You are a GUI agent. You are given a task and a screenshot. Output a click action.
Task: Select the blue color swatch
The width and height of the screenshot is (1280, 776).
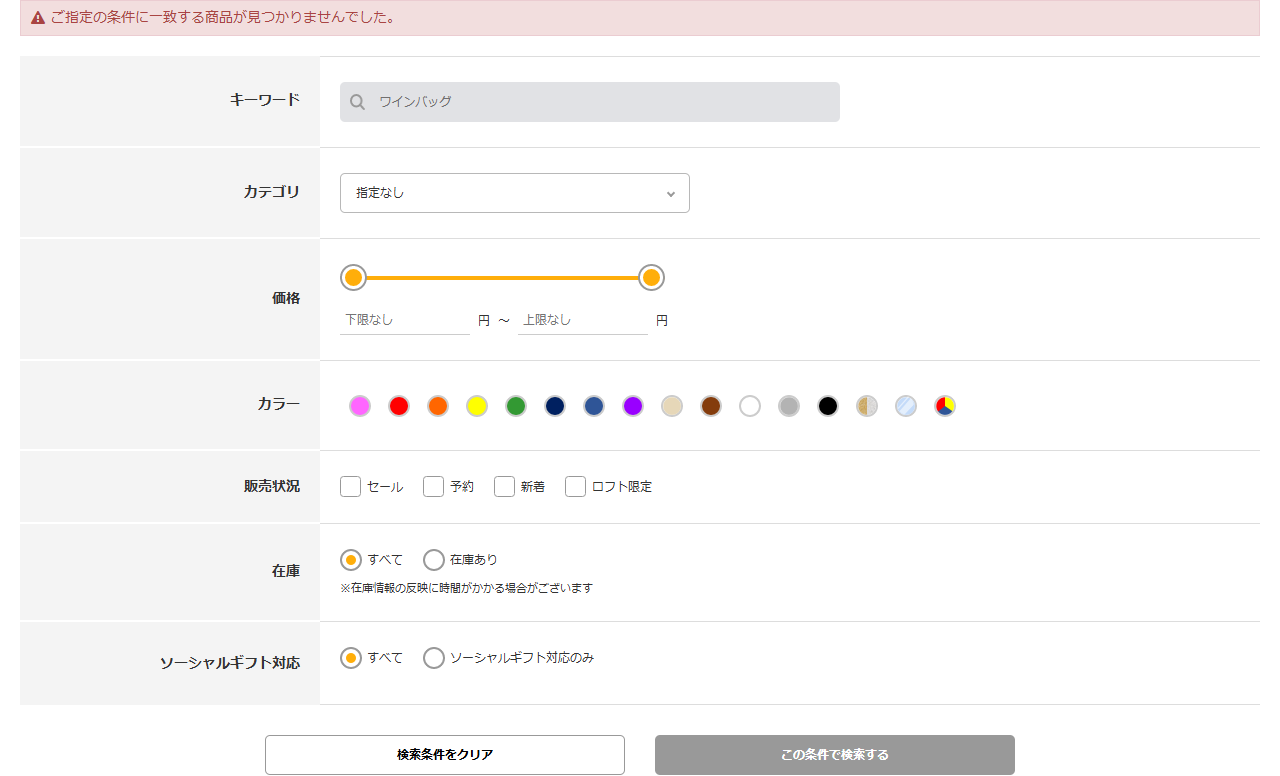click(x=594, y=406)
